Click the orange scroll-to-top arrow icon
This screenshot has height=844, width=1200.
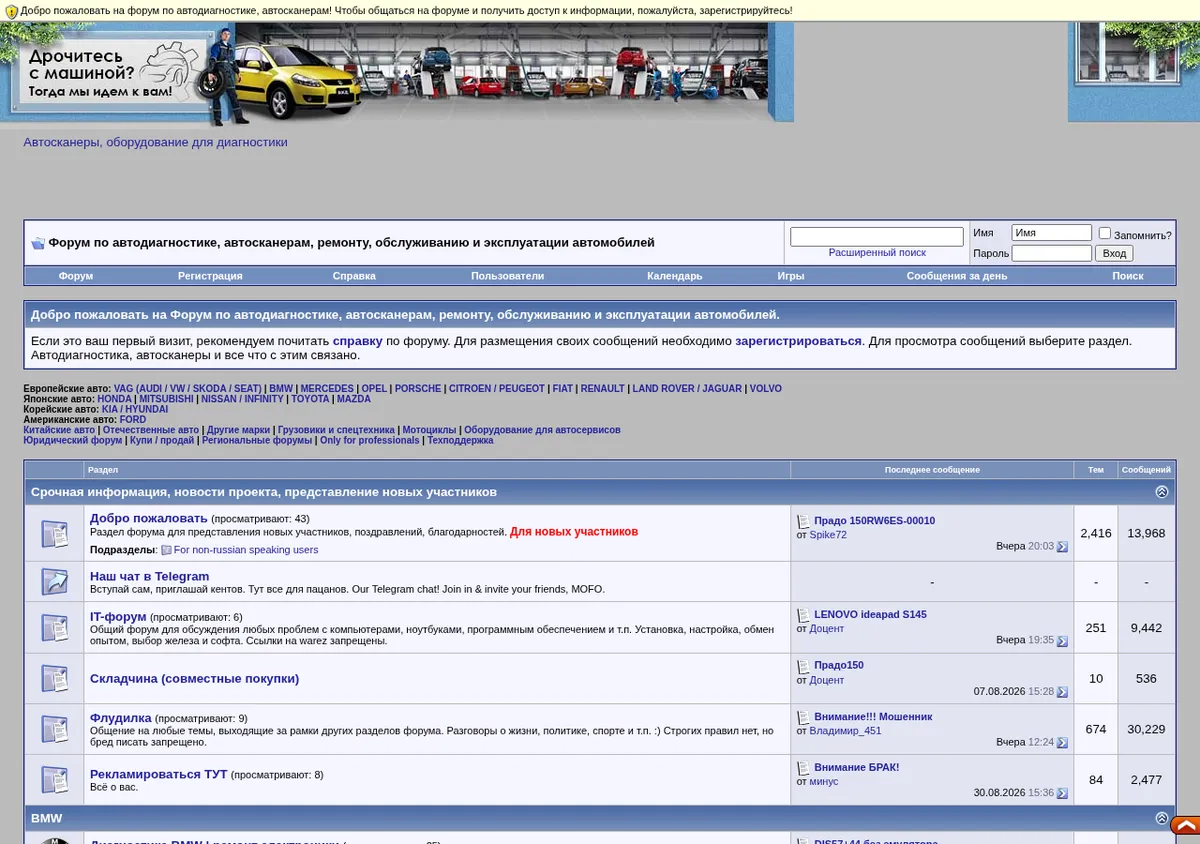pos(1186,826)
